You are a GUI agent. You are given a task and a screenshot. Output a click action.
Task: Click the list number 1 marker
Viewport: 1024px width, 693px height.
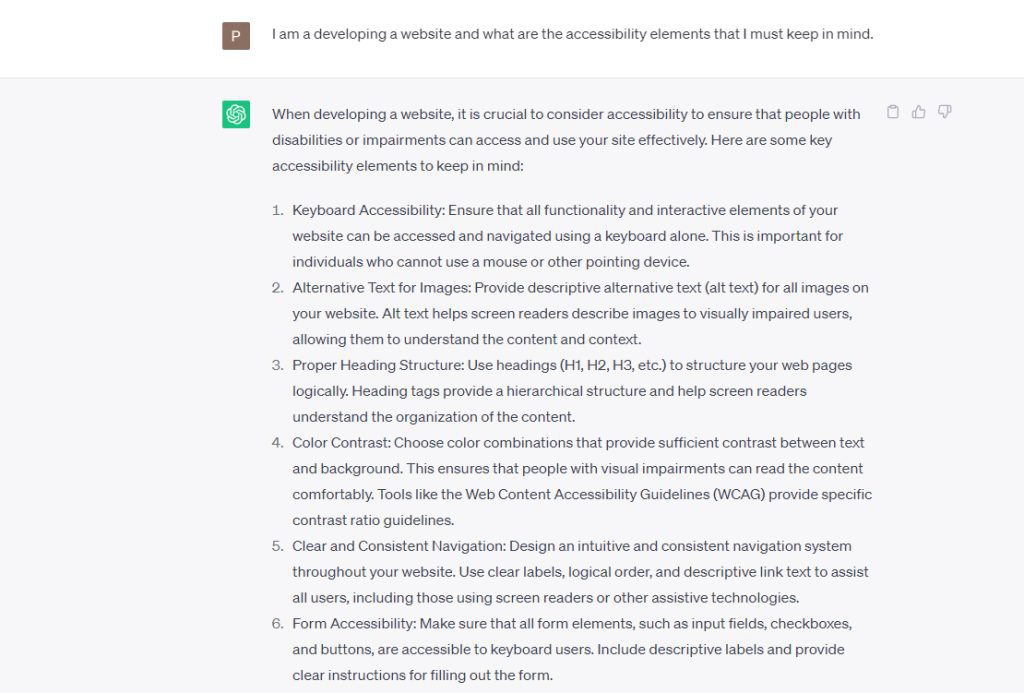tap(278, 210)
